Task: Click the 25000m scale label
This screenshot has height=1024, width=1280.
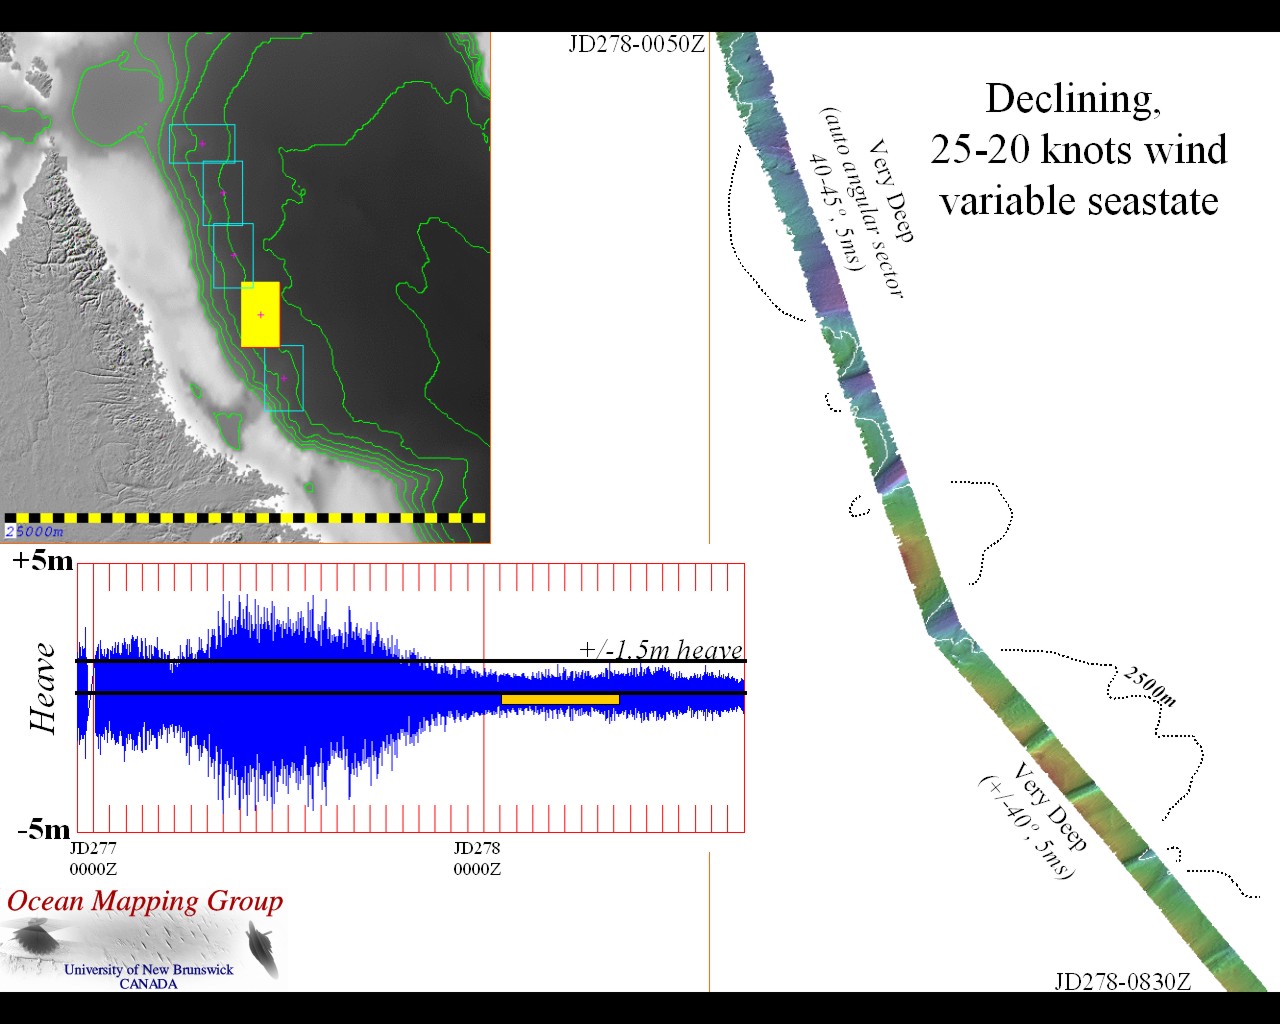Action: pos(34,531)
